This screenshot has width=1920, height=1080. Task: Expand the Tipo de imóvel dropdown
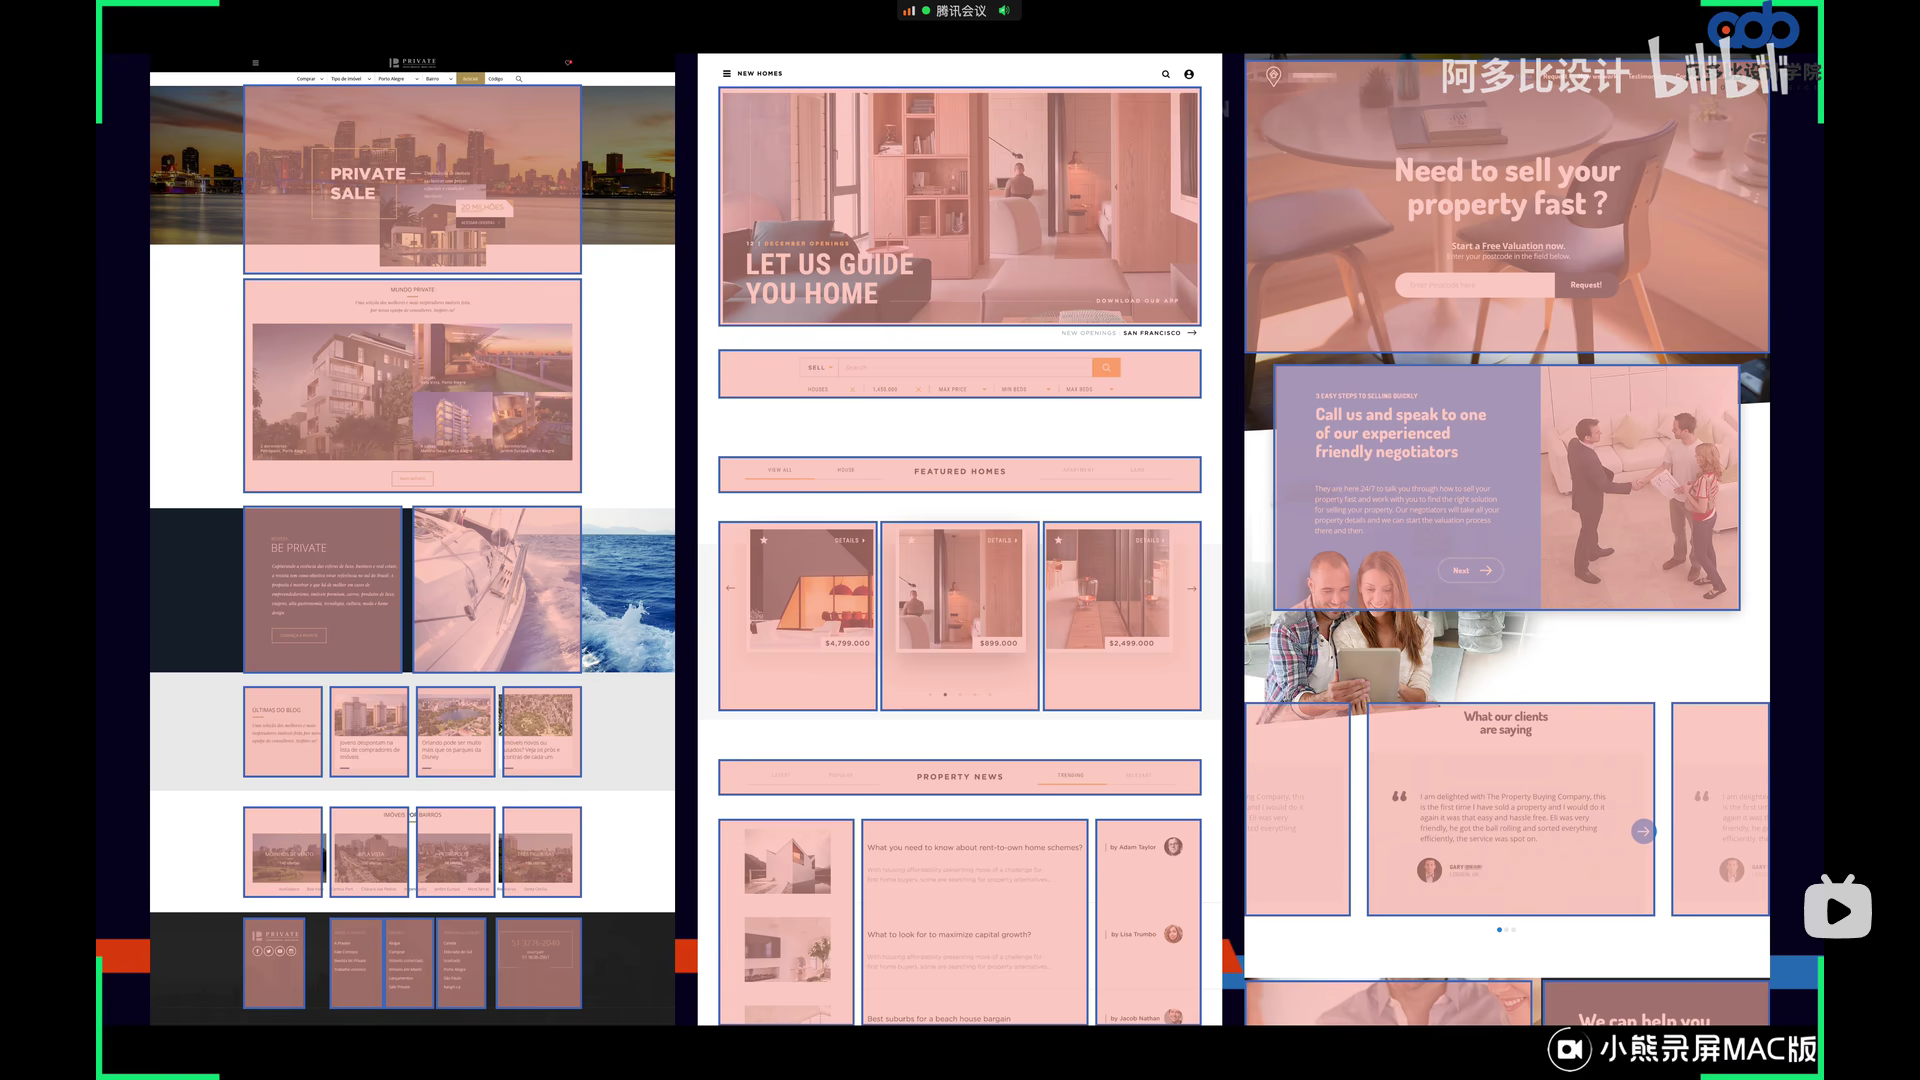coord(350,79)
